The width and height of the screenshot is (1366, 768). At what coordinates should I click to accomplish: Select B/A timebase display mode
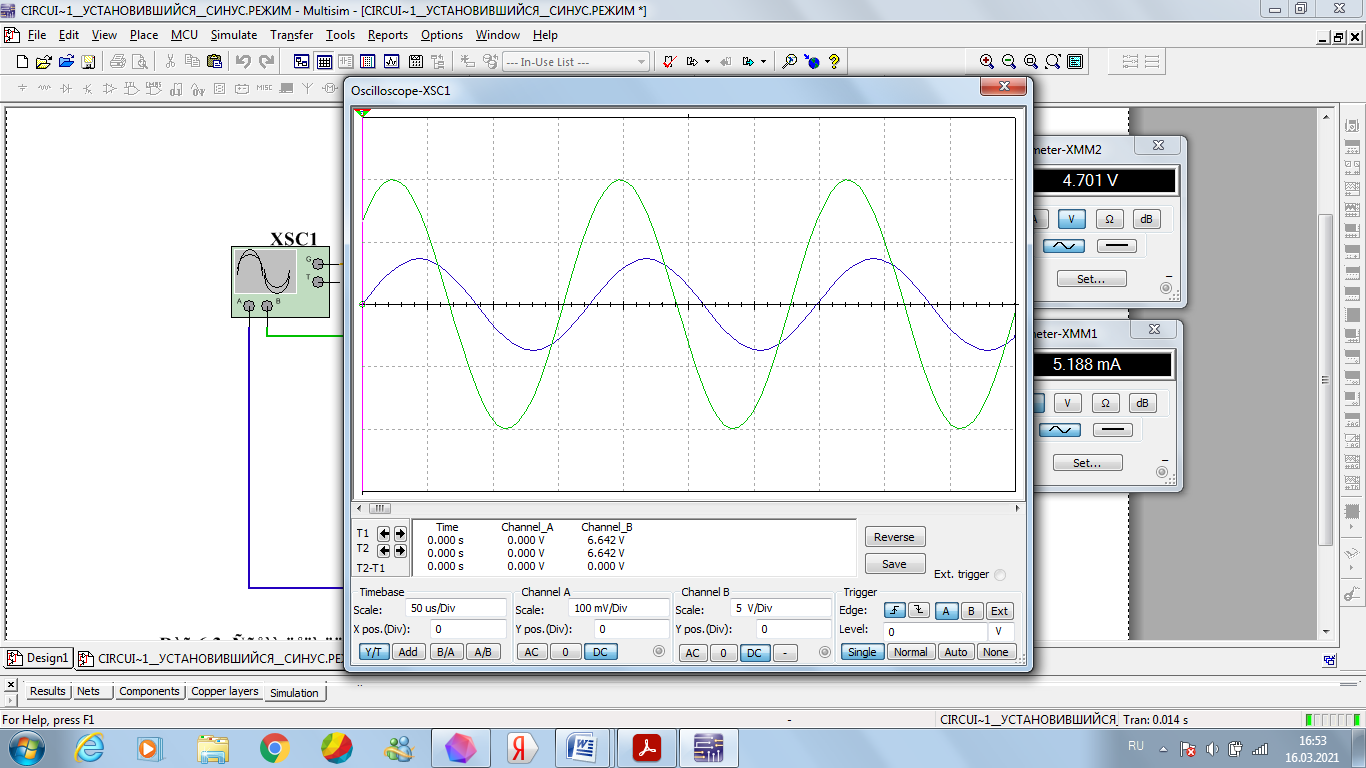click(445, 652)
